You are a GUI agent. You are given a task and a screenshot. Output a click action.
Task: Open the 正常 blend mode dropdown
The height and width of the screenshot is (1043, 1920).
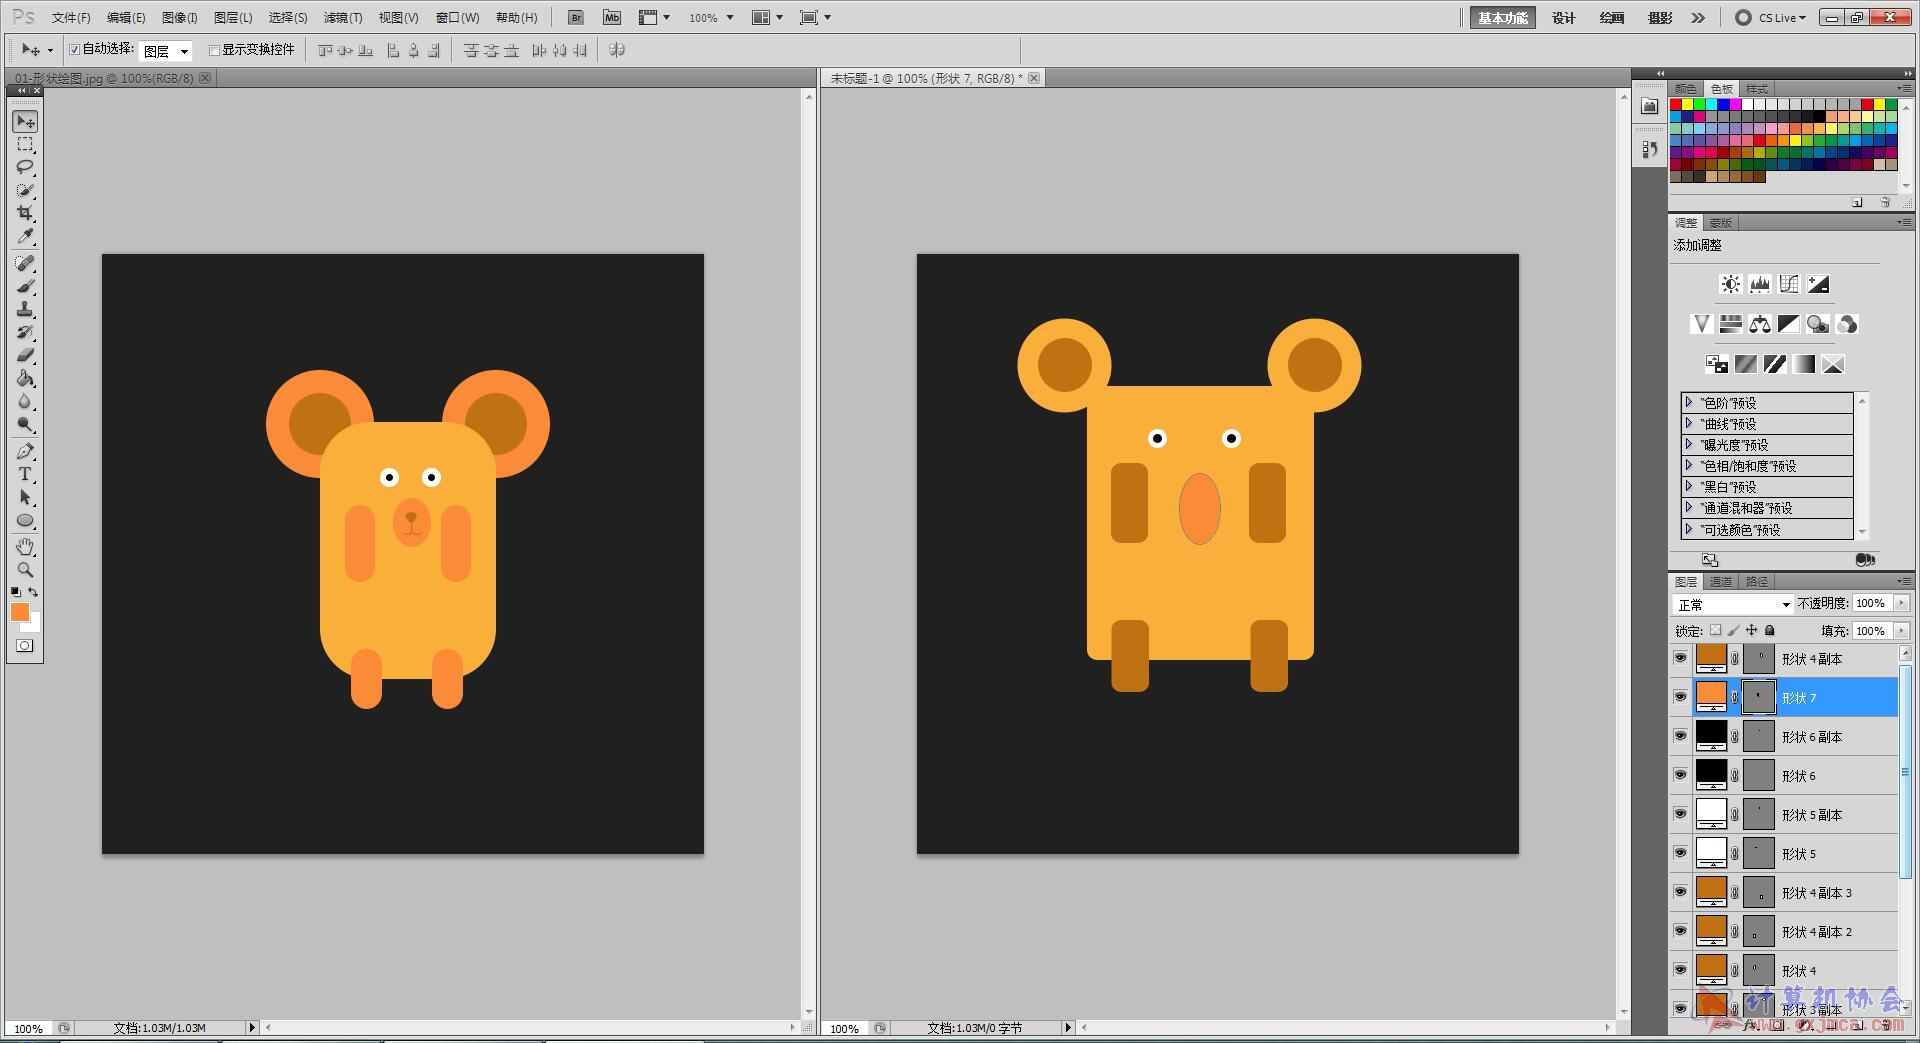coord(1732,605)
